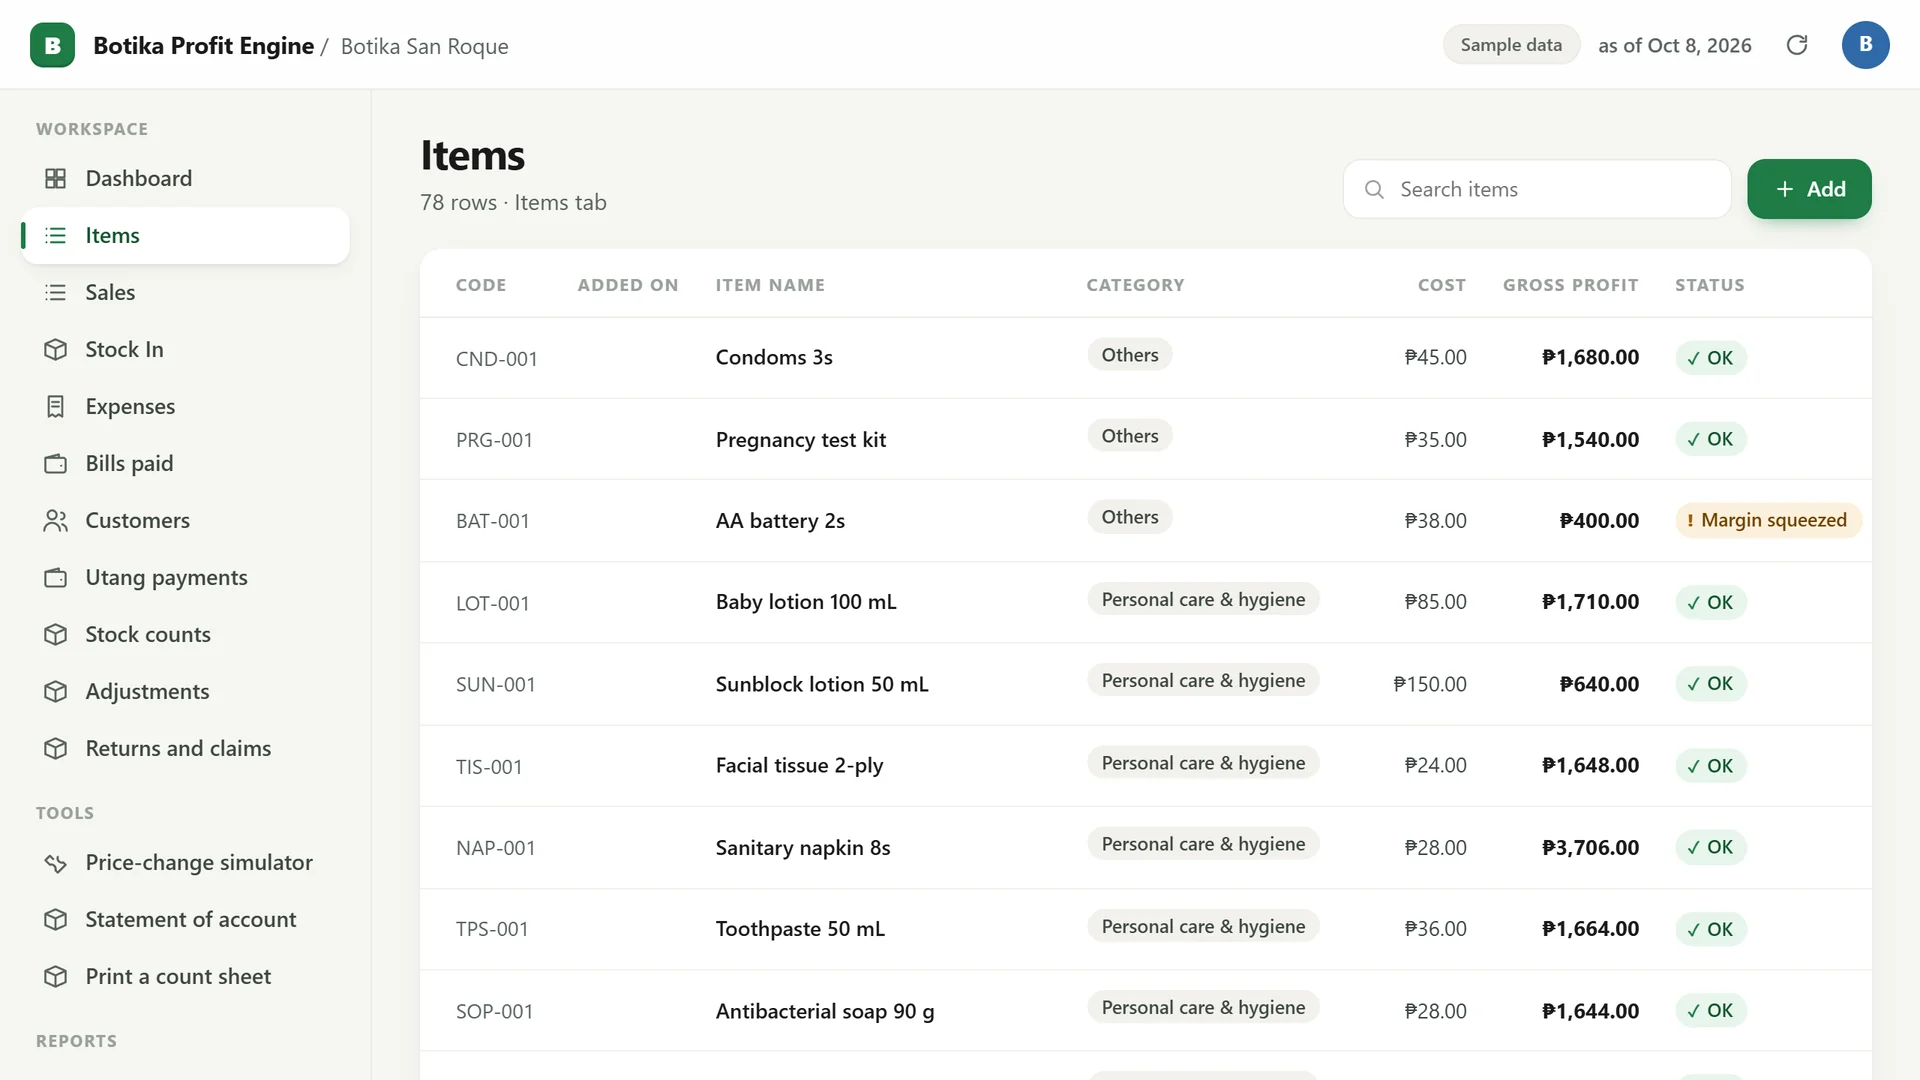Select Sunblock lotion 50 mL row name
Screen dimensions: 1920x1080
822,684
